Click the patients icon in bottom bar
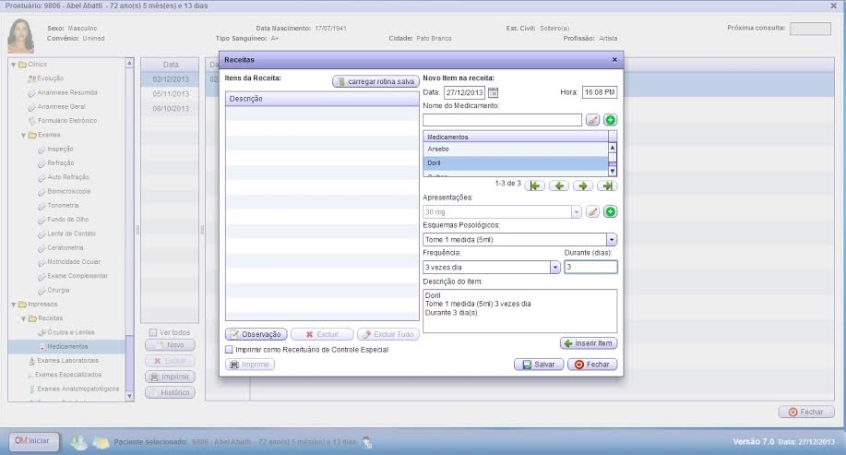846x455 pixels. coord(78,442)
